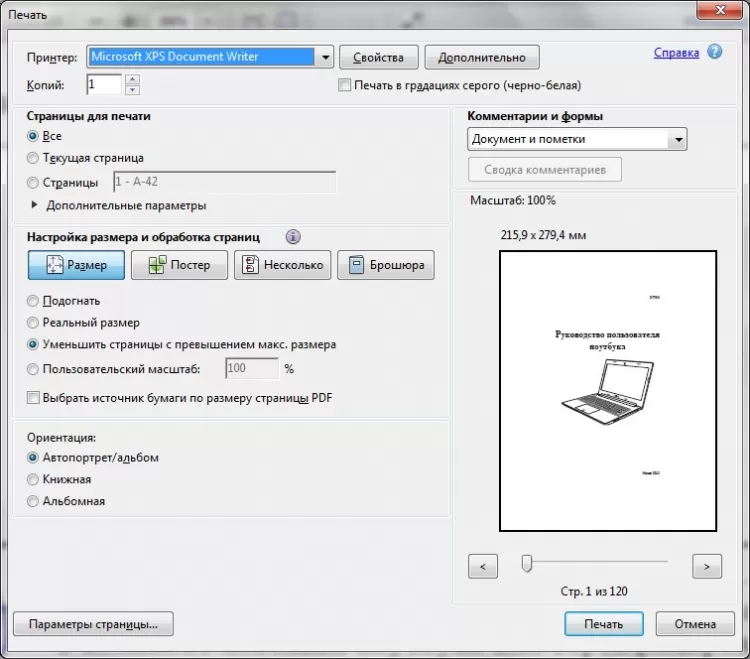Select Альбомная landscape orientation
This screenshot has height=659, width=750.
33,501
